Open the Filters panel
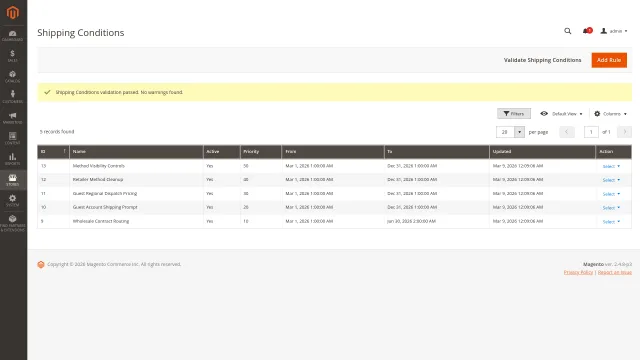 [x=514, y=113]
